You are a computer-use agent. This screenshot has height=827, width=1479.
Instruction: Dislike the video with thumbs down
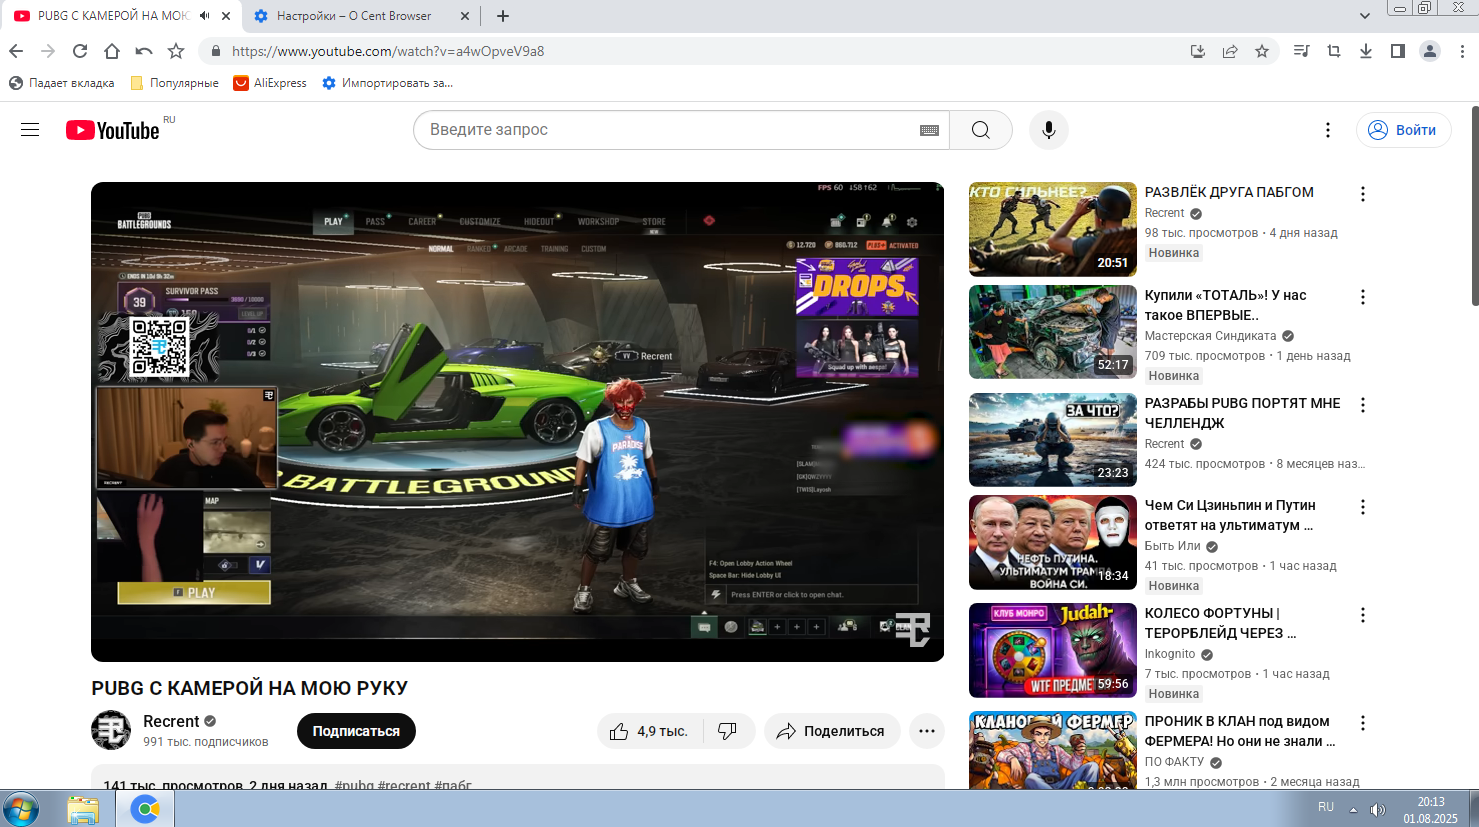click(728, 731)
